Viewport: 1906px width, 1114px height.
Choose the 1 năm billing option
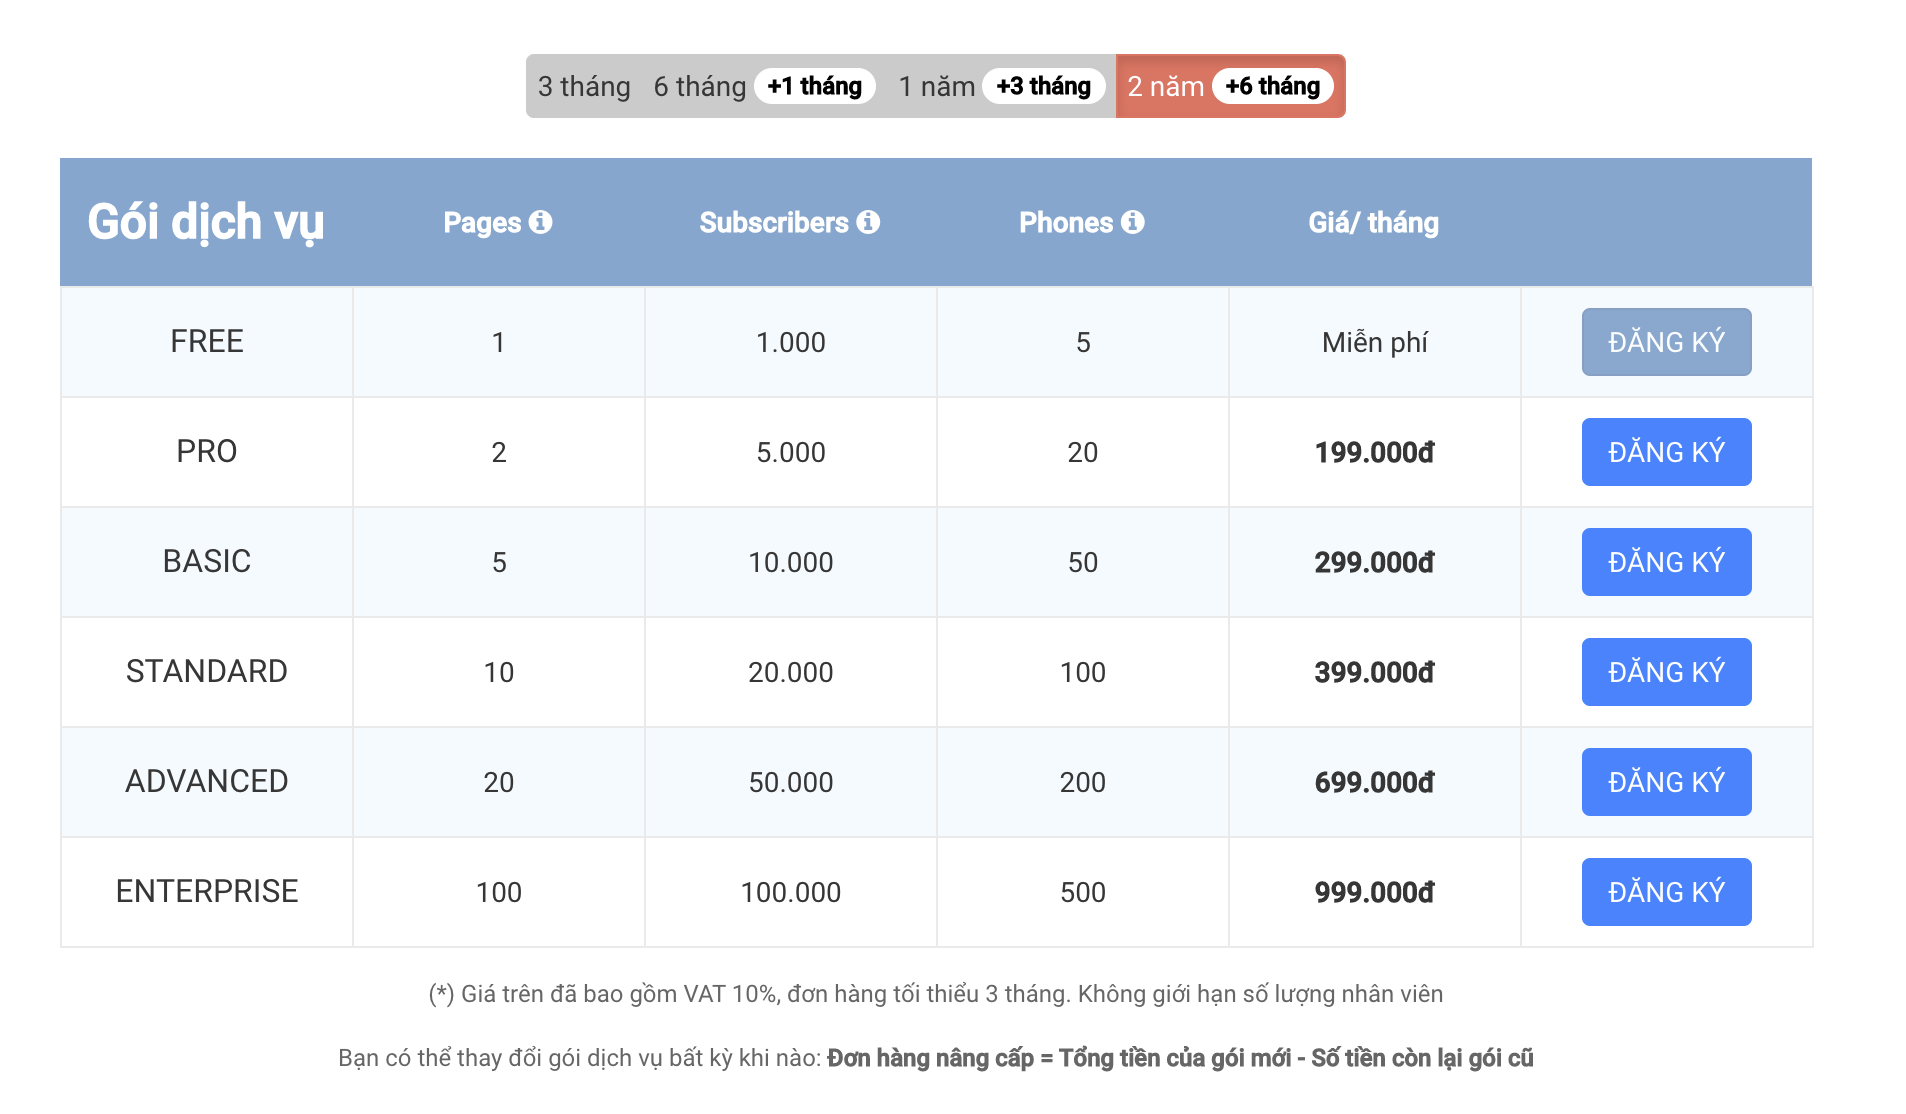click(x=937, y=86)
